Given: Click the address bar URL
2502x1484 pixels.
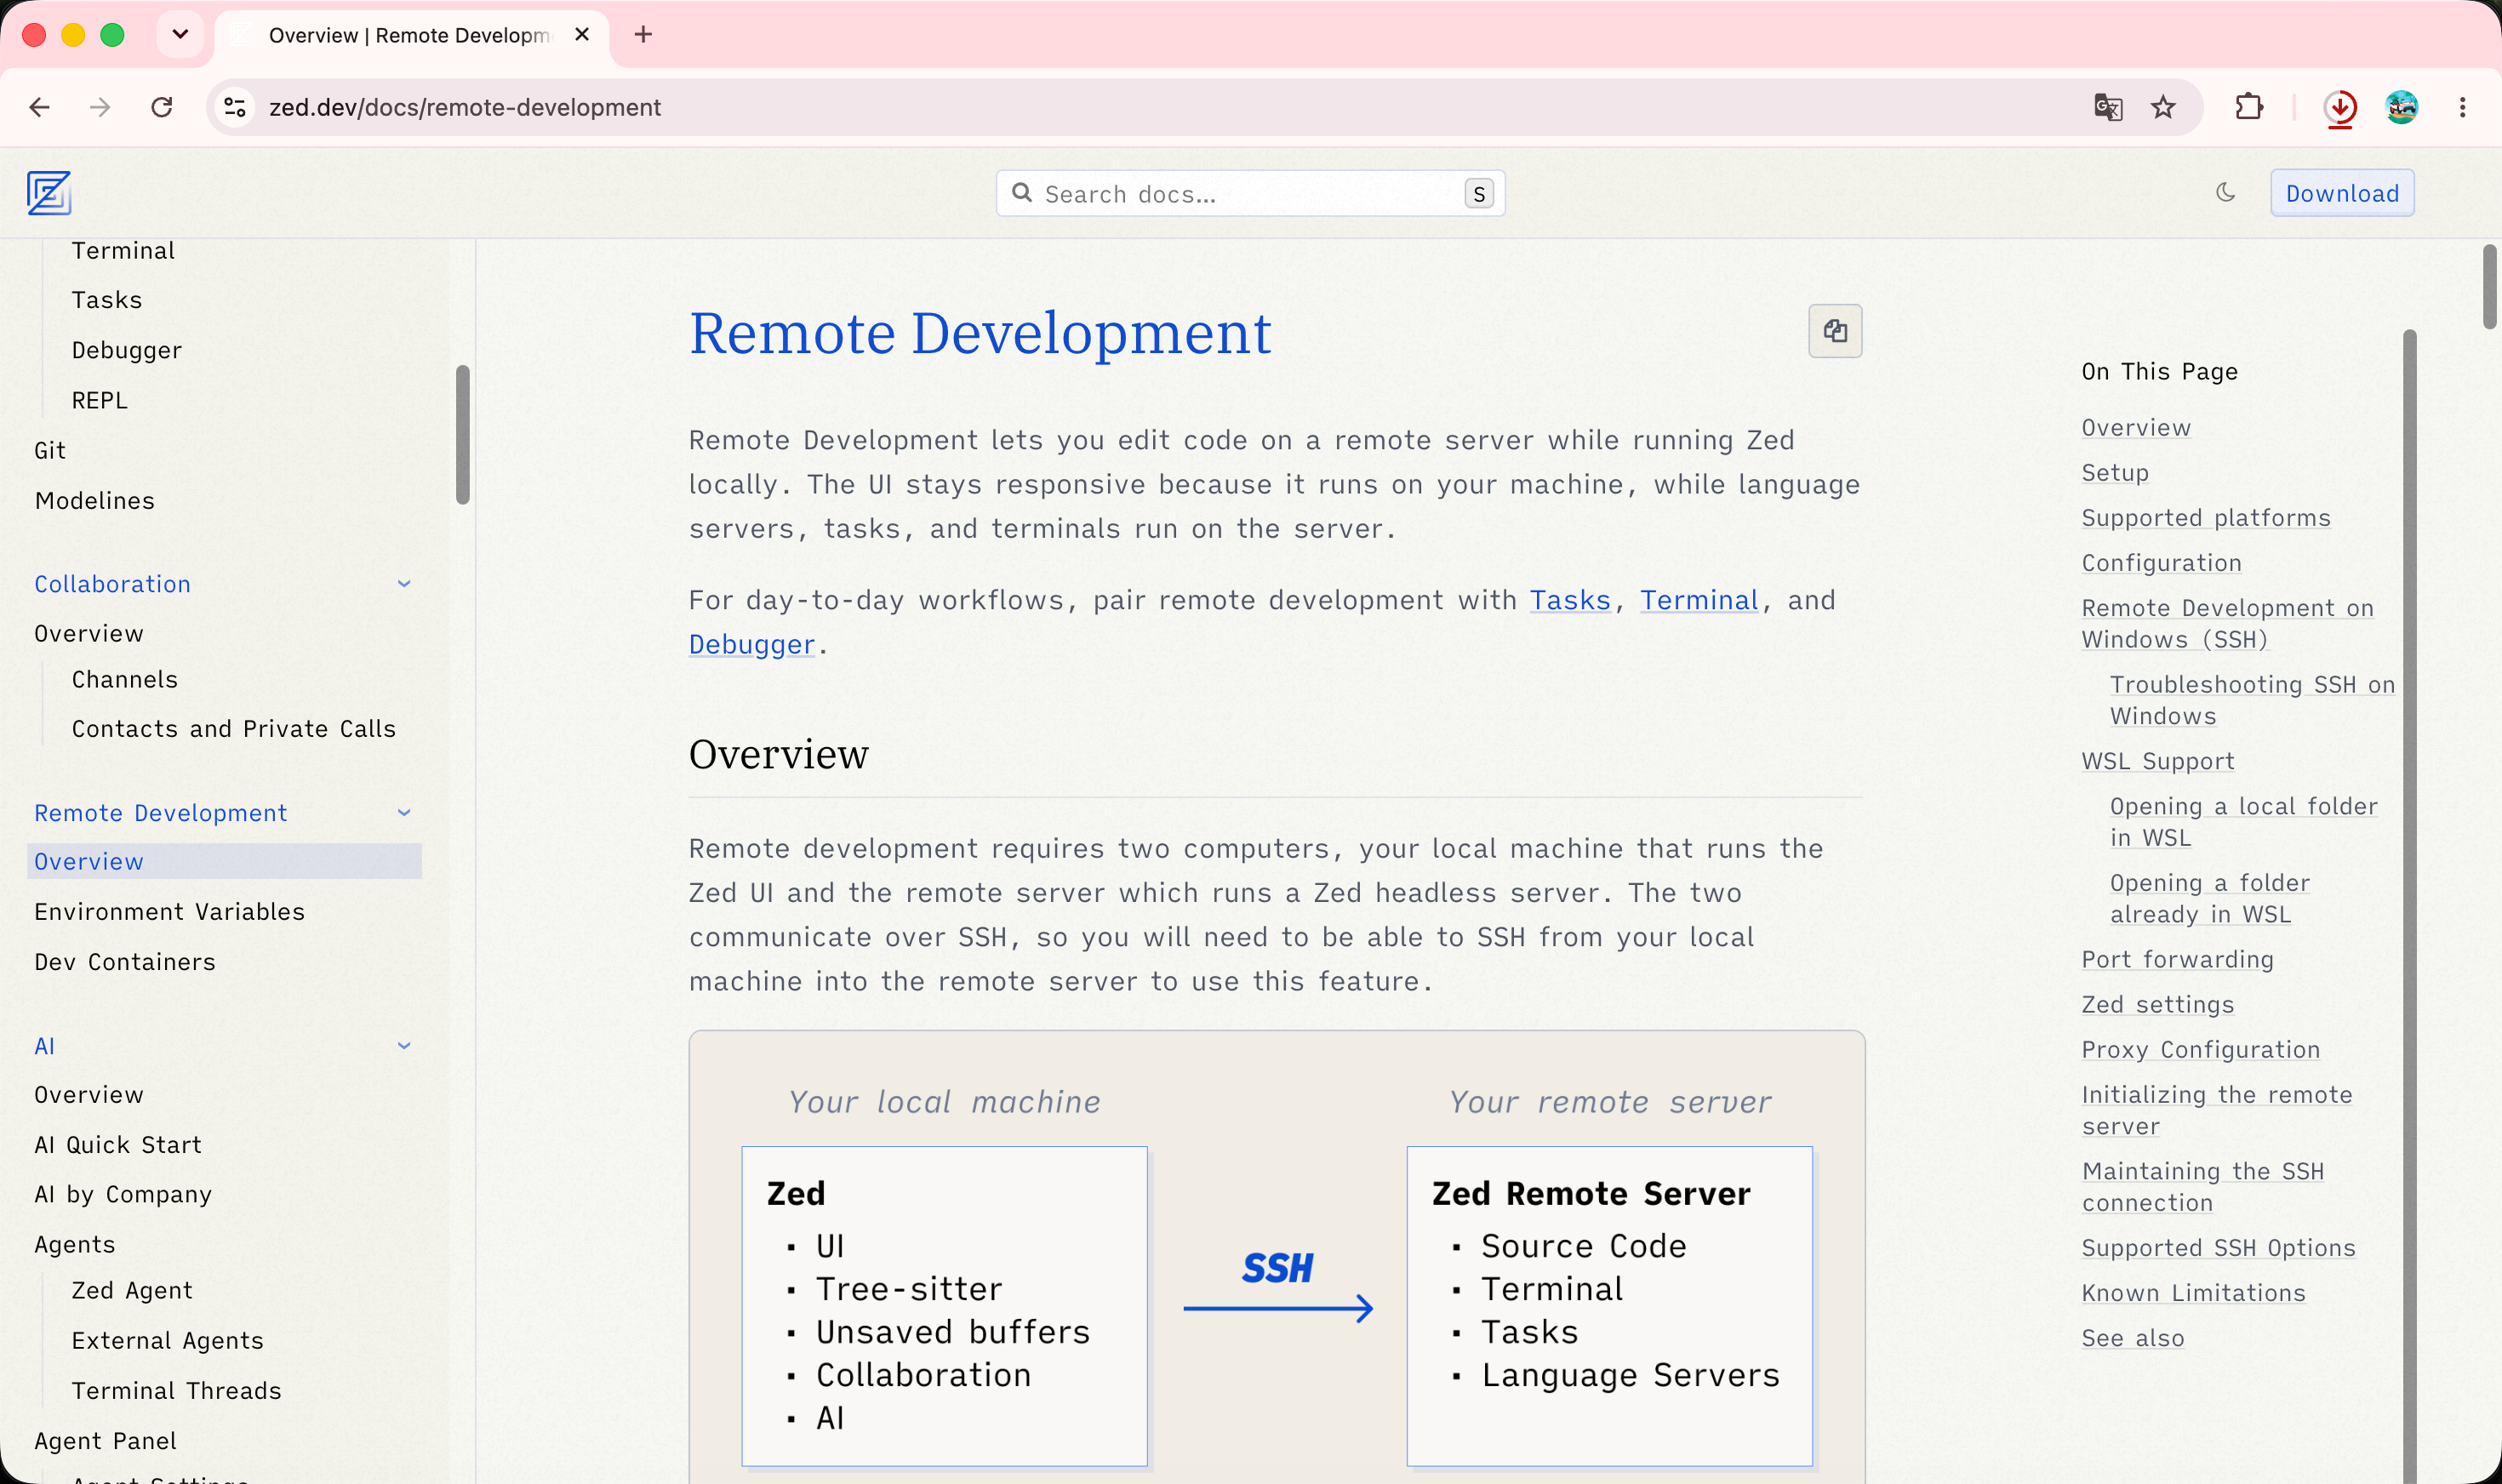Looking at the screenshot, I should click(465, 107).
